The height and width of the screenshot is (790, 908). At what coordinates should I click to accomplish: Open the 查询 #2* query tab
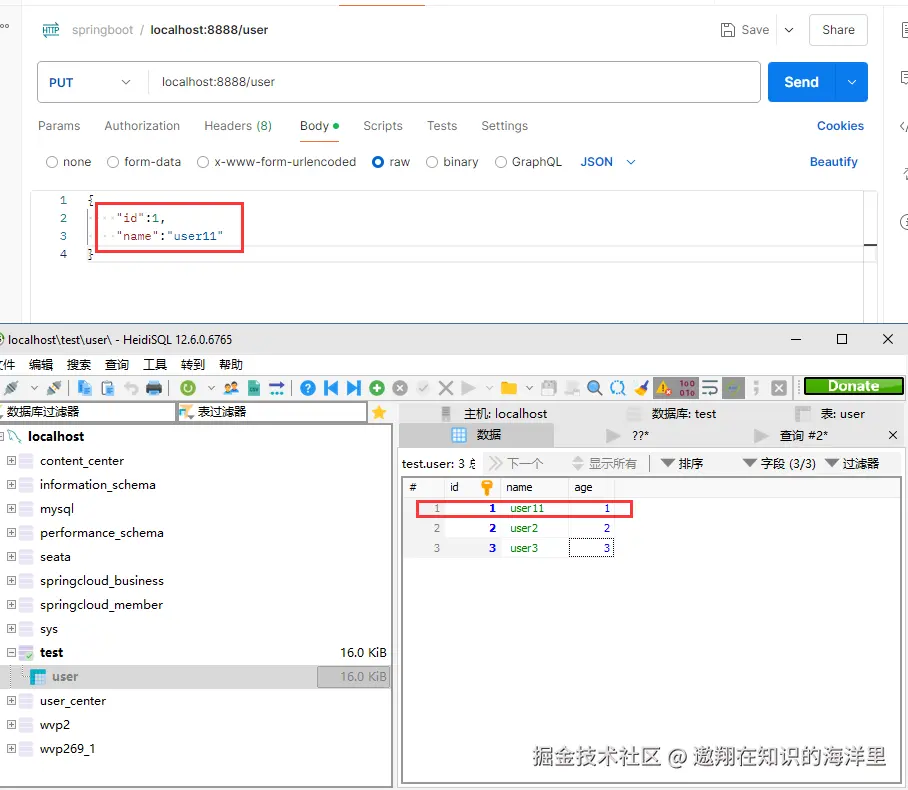click(x=803, y=436)
